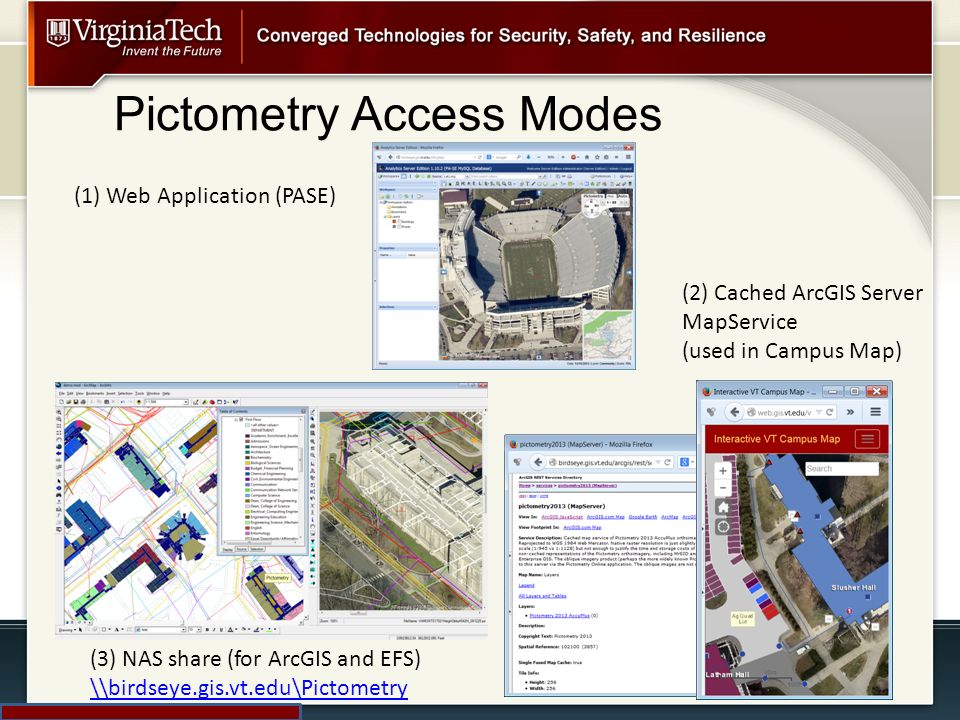Collapse the Workspace panel in PASE
This screenshot has width=960, height=720.
point(435,190)
